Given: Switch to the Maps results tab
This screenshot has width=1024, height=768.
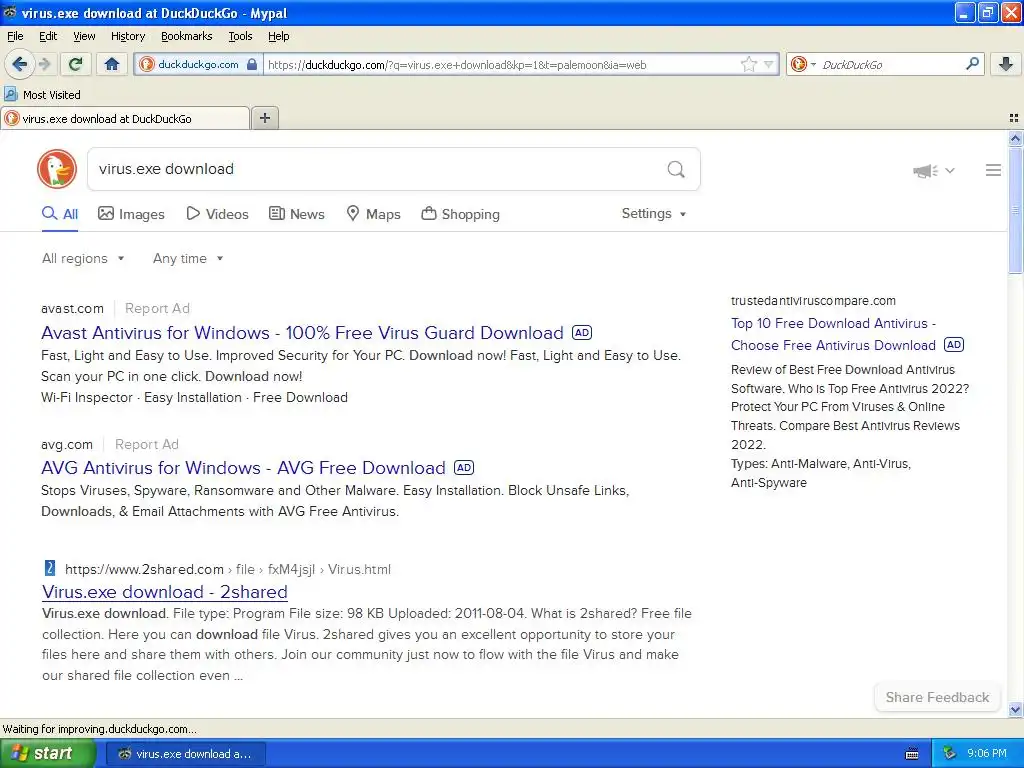Looking at the screenshot, I should click(374, 214).
